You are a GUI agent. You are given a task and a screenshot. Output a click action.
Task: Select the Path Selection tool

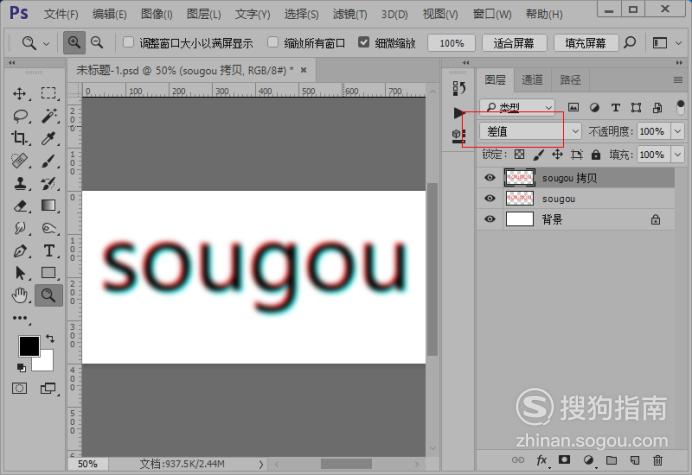tap(19, 273)
